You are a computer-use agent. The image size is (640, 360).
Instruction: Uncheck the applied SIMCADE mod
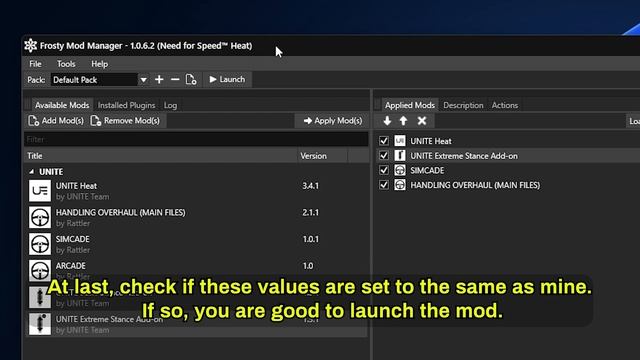(x=384, y=170)
